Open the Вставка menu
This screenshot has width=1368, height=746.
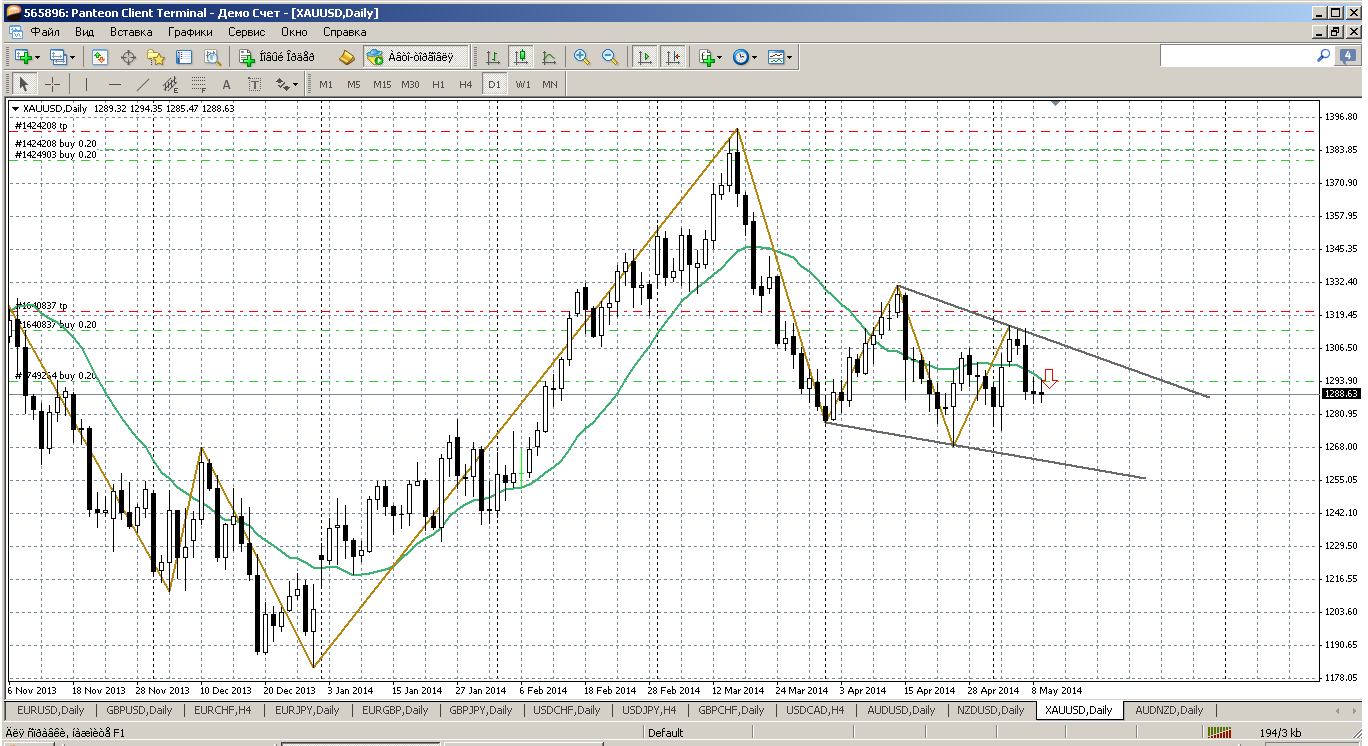pyautogui.click(x=131, y=32)
